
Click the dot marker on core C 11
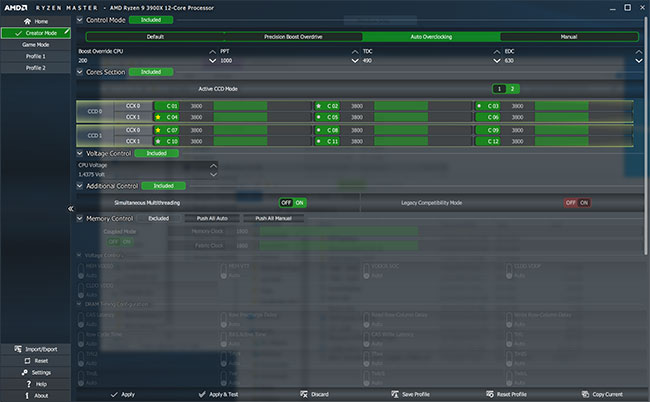(x=318, y=141)
